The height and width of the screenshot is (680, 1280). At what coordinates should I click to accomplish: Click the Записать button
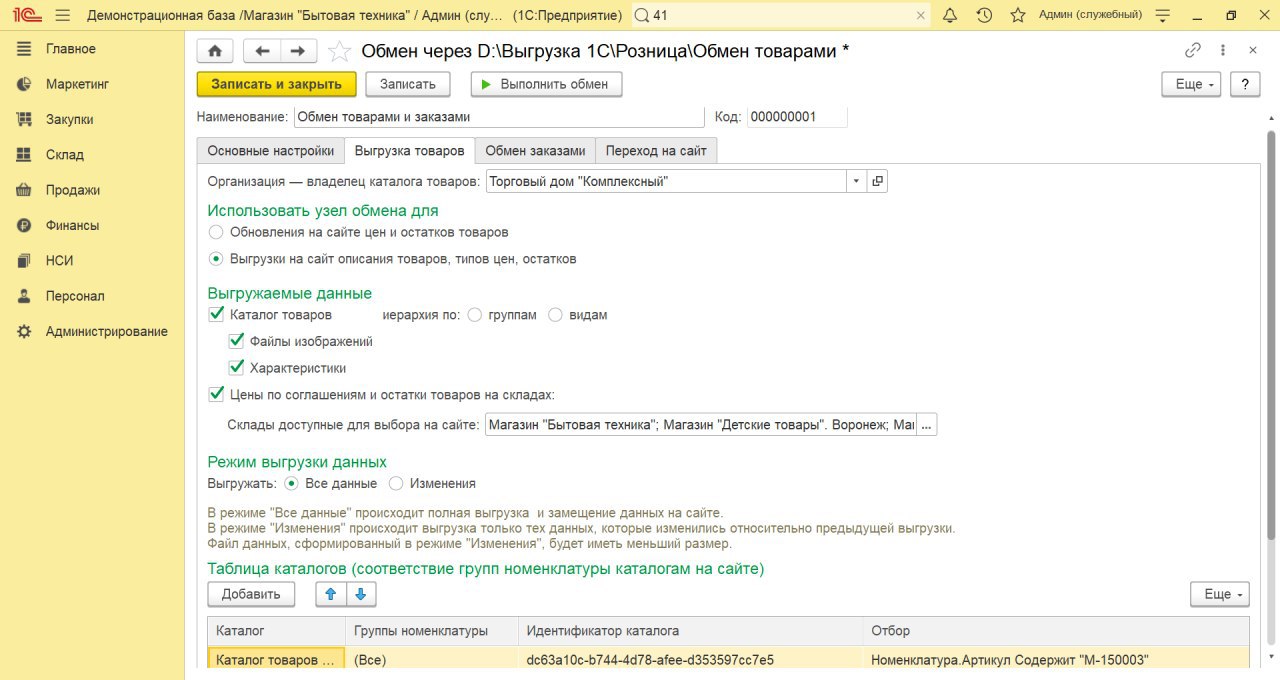point(408,84)
